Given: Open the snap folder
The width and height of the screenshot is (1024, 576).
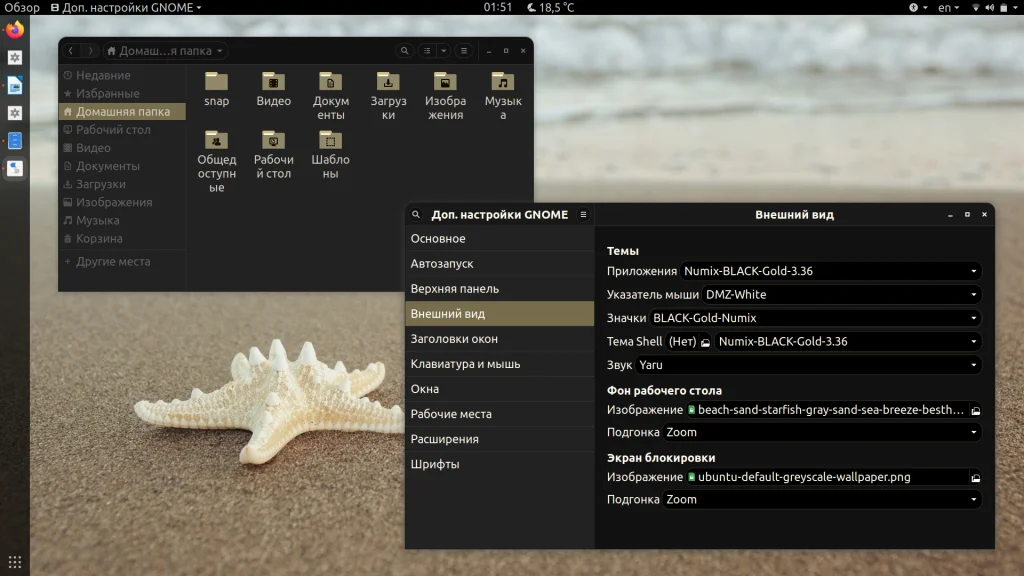Looking at the screenshot, I should coord(216,83).
